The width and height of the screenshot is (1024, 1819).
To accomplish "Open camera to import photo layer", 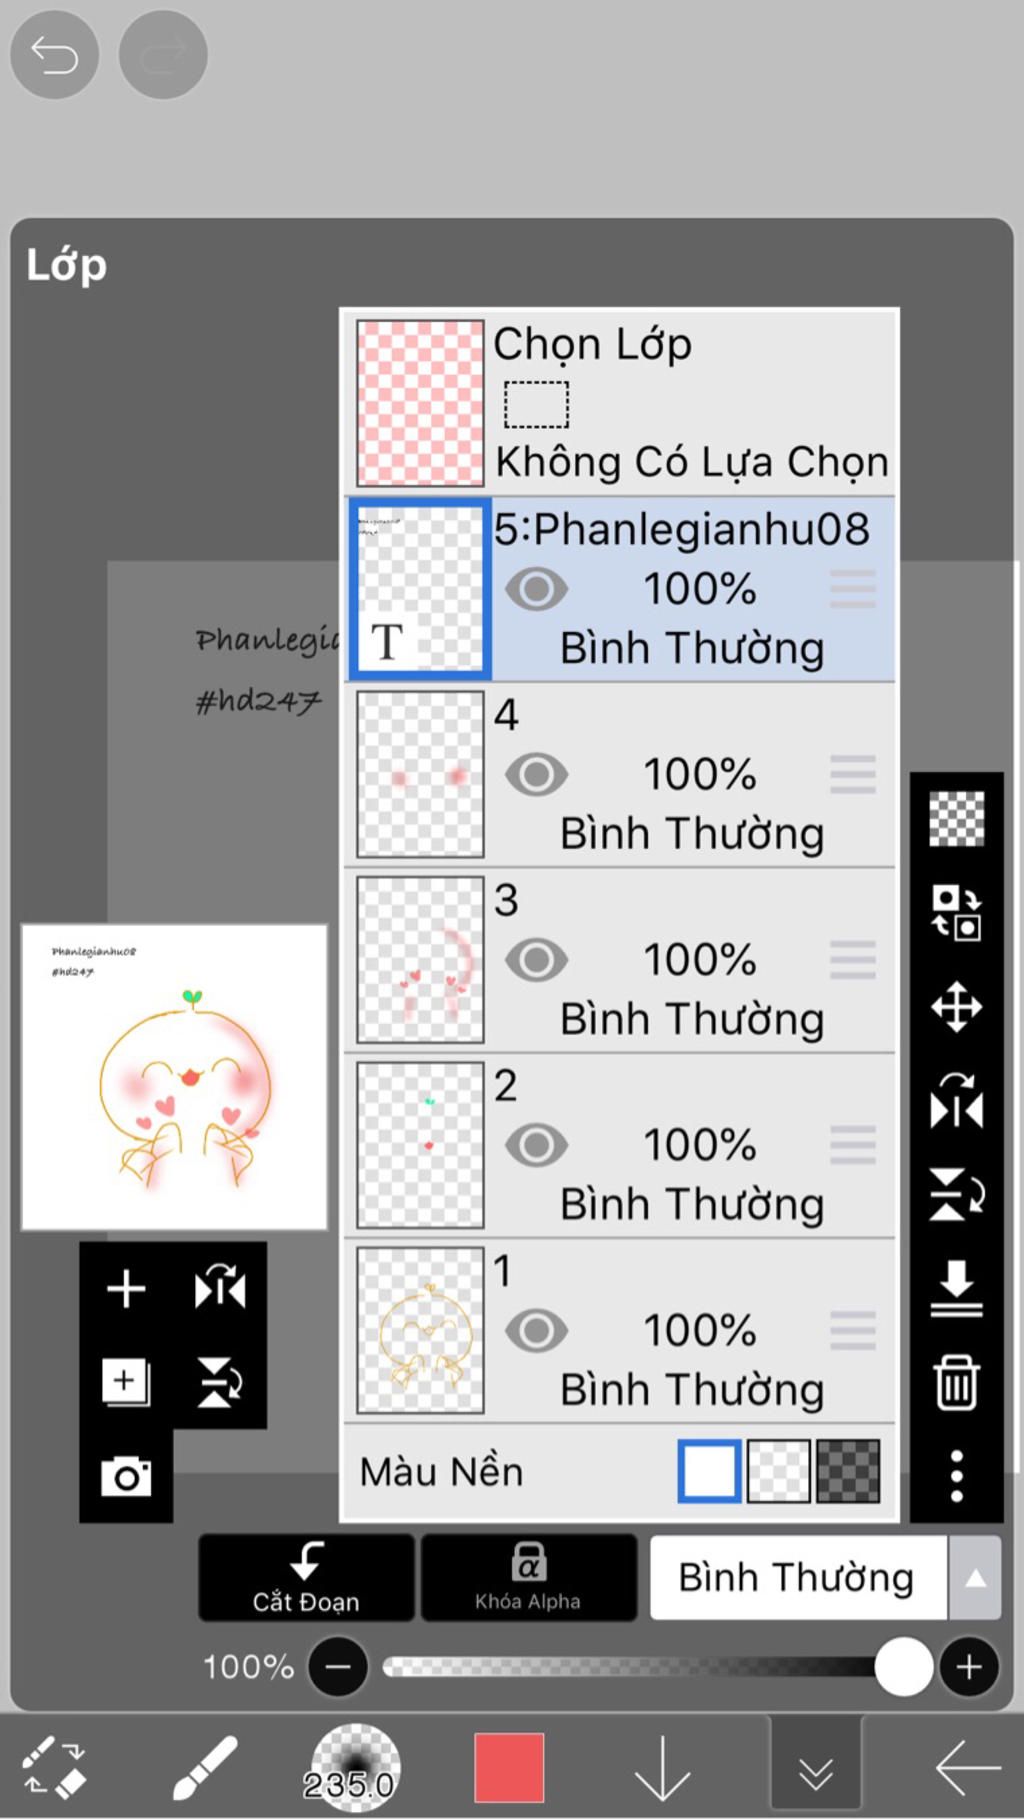I will click(x=126, y=1476).
